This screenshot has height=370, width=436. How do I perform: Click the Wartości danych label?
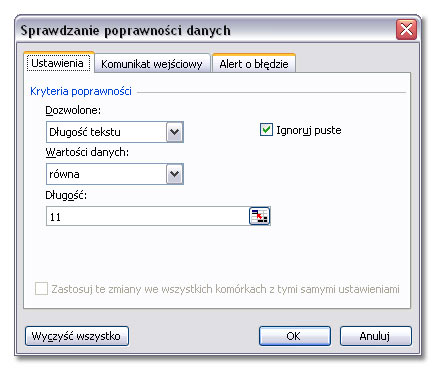coord(87,152)
